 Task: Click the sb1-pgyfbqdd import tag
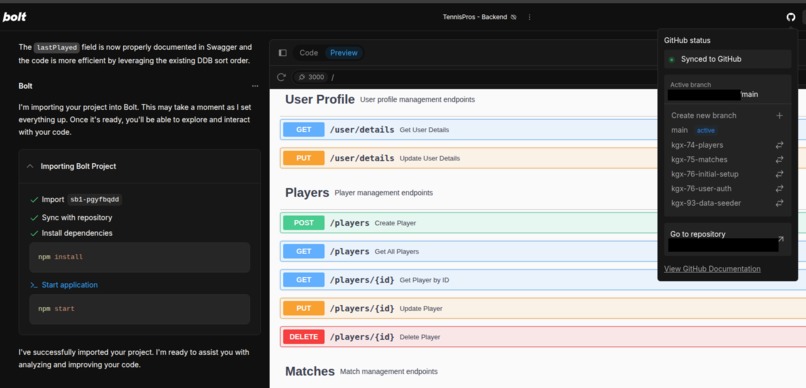click(x=95, y=199)
